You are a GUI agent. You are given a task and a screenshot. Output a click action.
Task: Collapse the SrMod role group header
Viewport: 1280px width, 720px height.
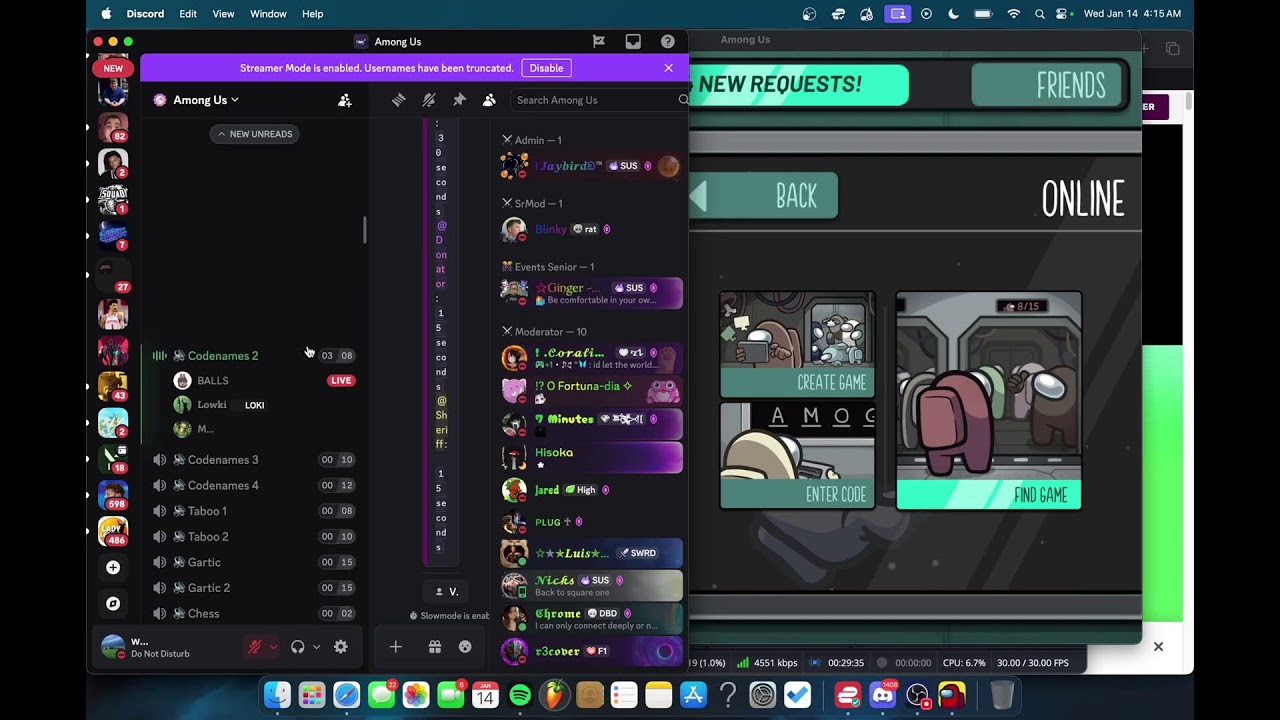click(x=534, y=204)
